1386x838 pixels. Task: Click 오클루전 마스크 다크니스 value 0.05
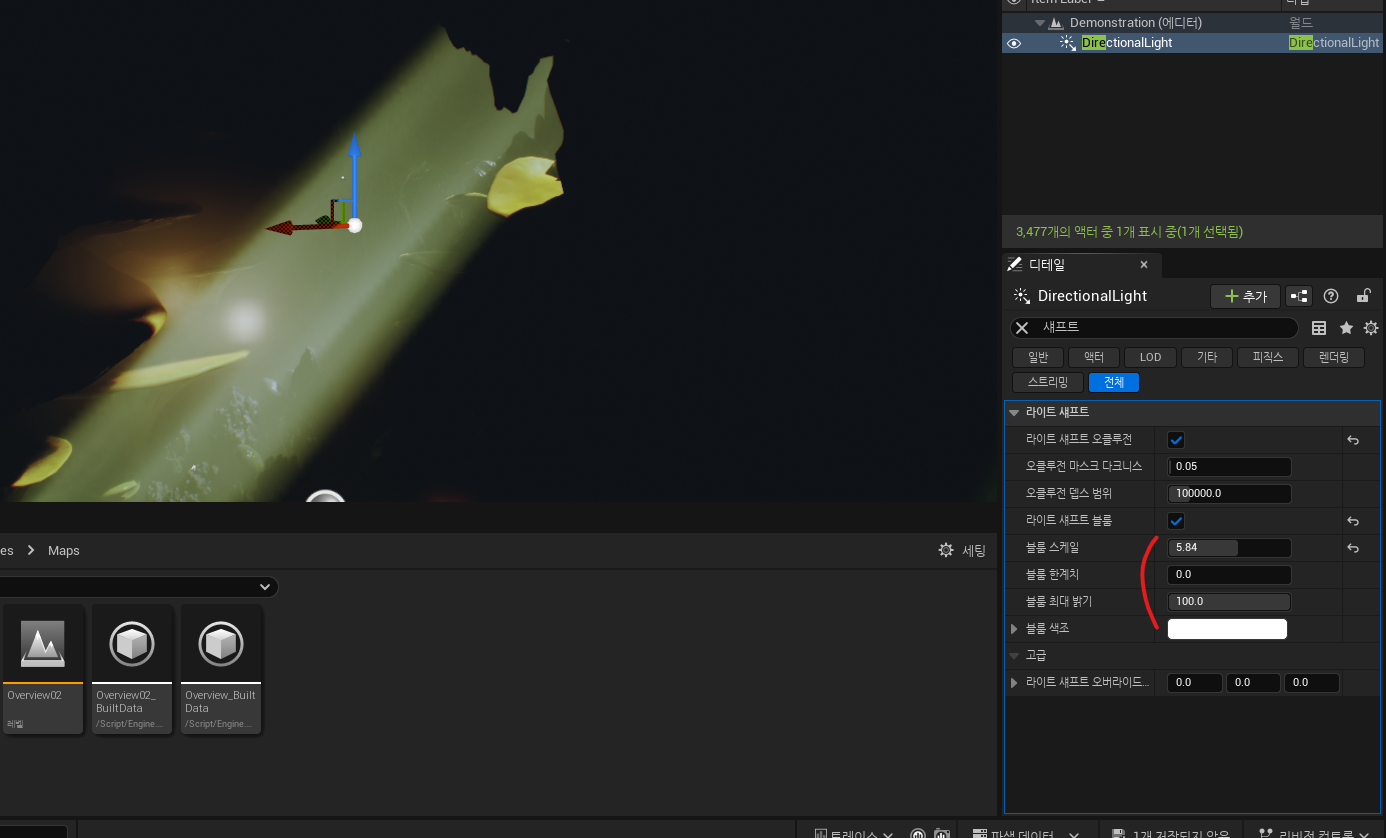pos(1229,467)
